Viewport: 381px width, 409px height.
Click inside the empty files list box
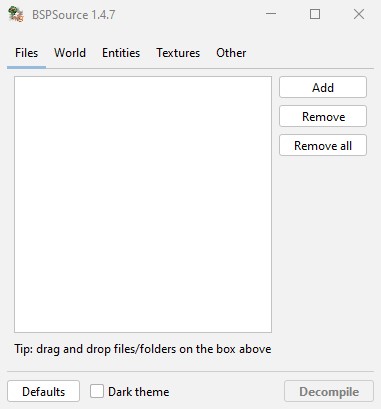coord(143,204)
